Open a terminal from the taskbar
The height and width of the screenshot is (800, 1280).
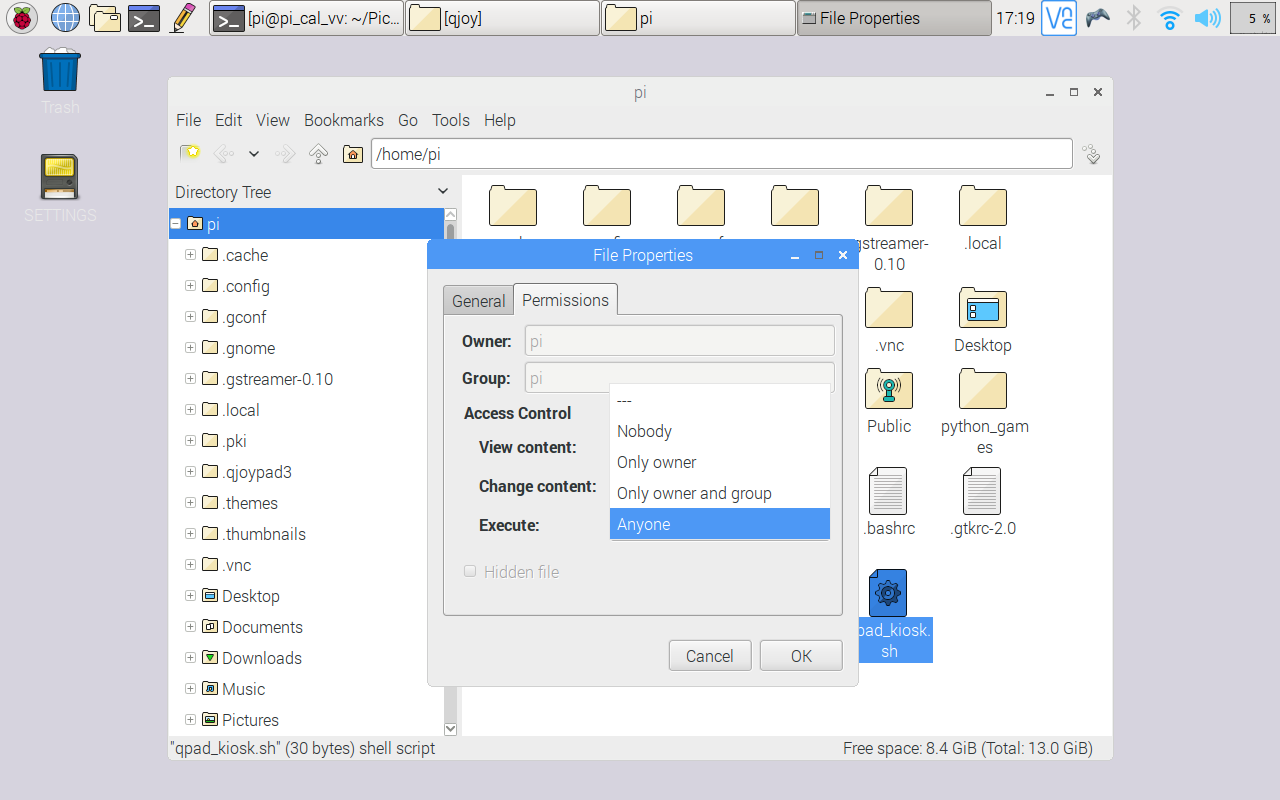143,17
